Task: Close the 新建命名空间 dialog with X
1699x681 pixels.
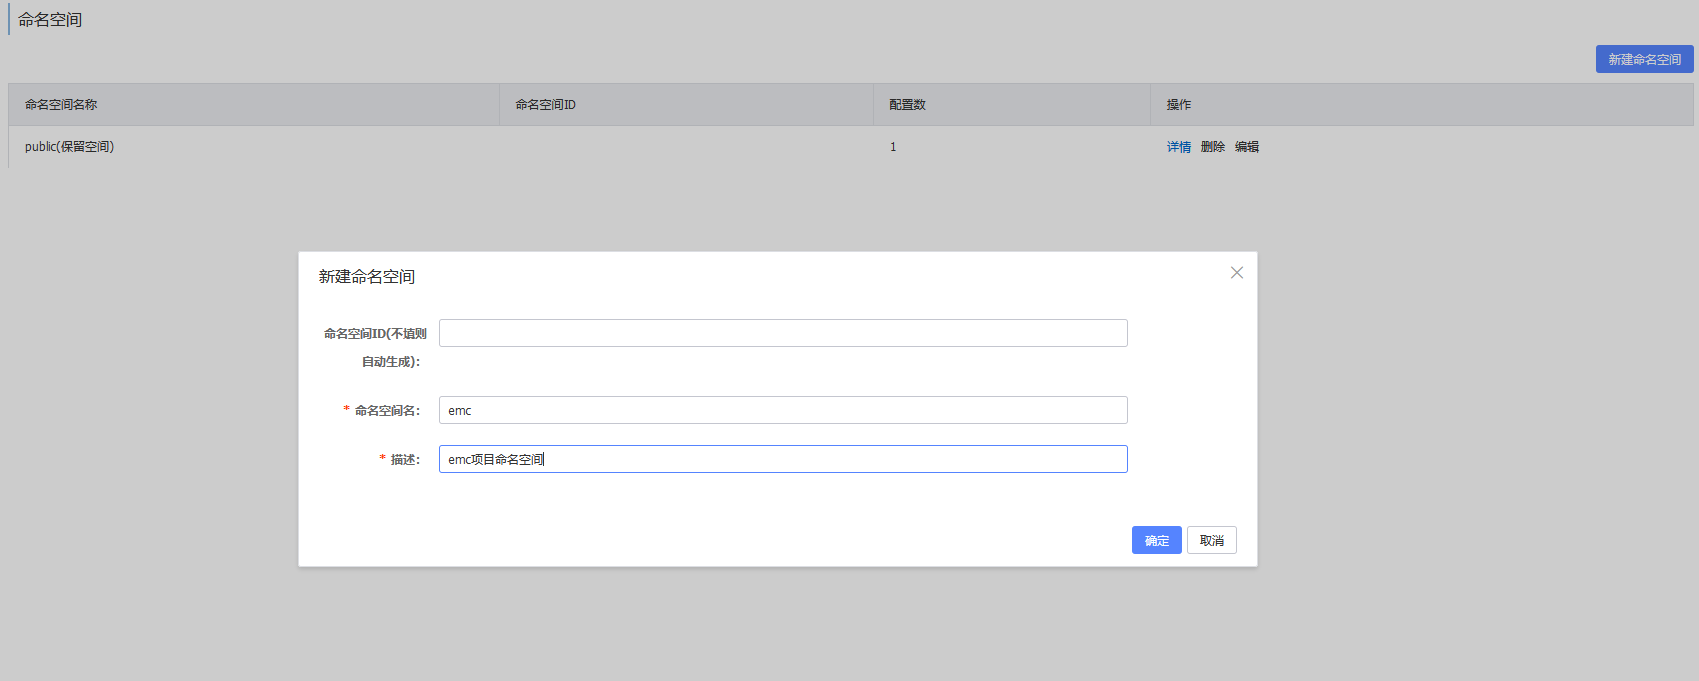Action: point(1237,273)
